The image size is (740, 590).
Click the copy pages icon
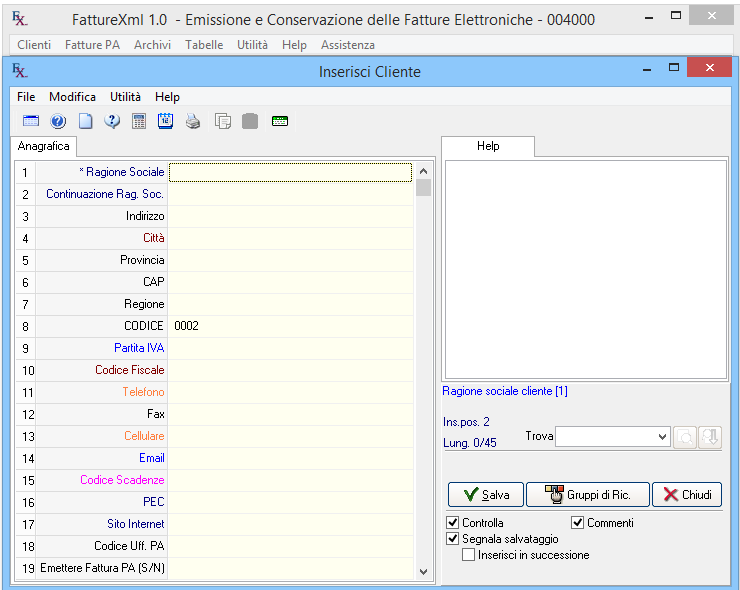tap(223, 121)
